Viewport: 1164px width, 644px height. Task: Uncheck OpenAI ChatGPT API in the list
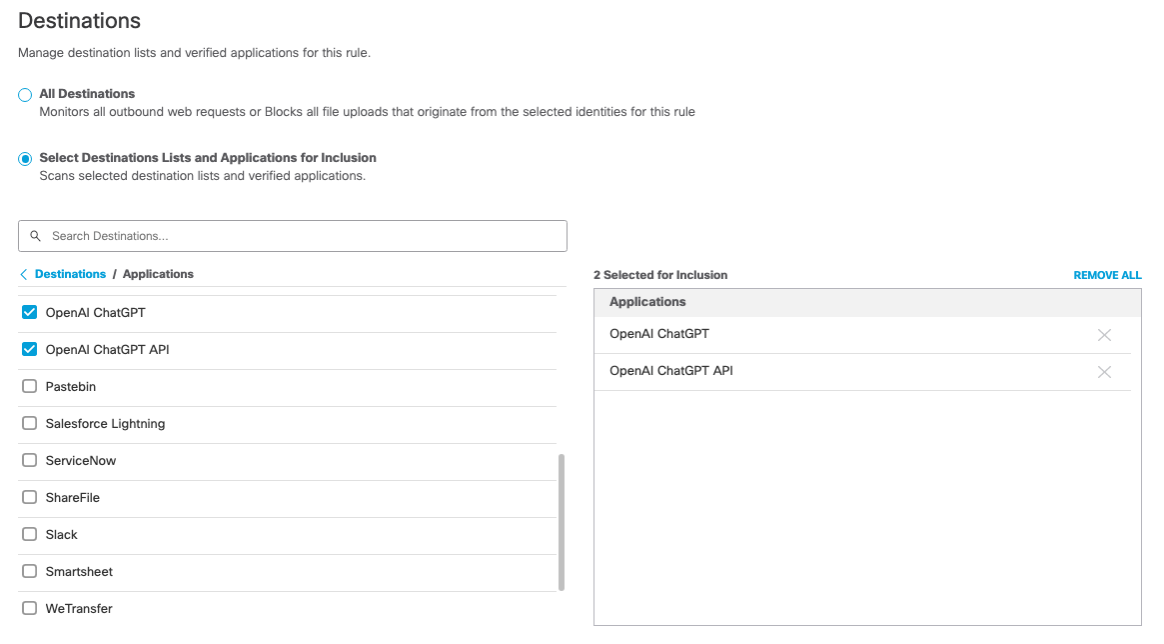point(29,348)
